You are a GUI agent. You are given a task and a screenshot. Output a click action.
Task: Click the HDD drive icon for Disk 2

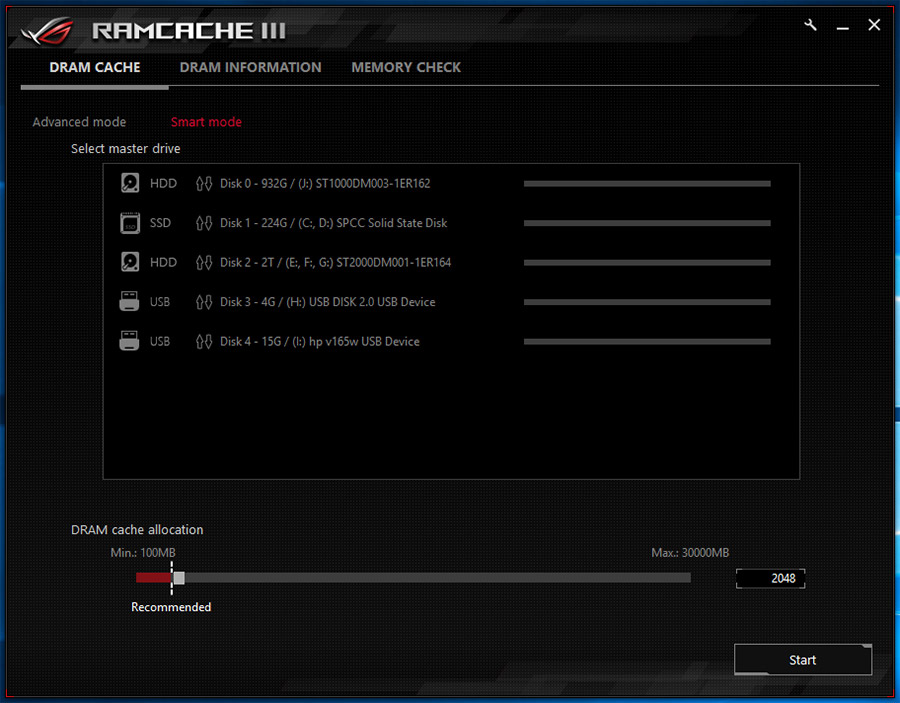(130, 262)
